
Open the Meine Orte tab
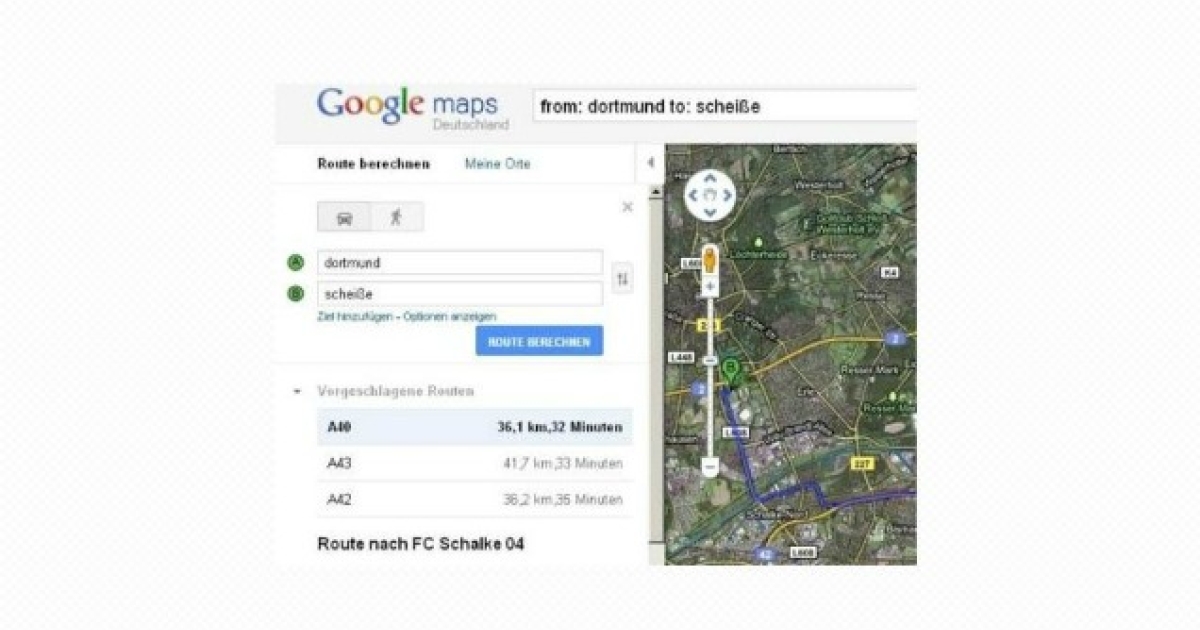[497, 164]
